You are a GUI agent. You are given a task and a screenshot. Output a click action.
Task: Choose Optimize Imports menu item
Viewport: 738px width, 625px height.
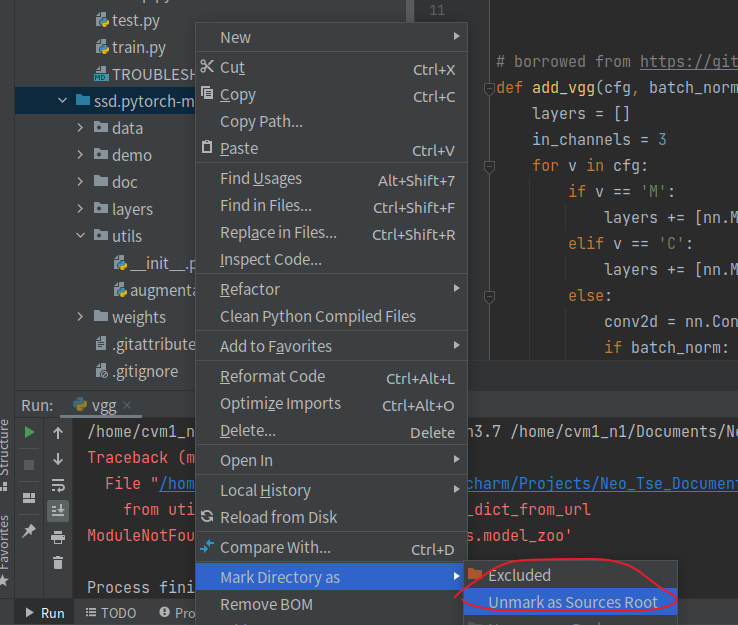(x=331, y=403)
